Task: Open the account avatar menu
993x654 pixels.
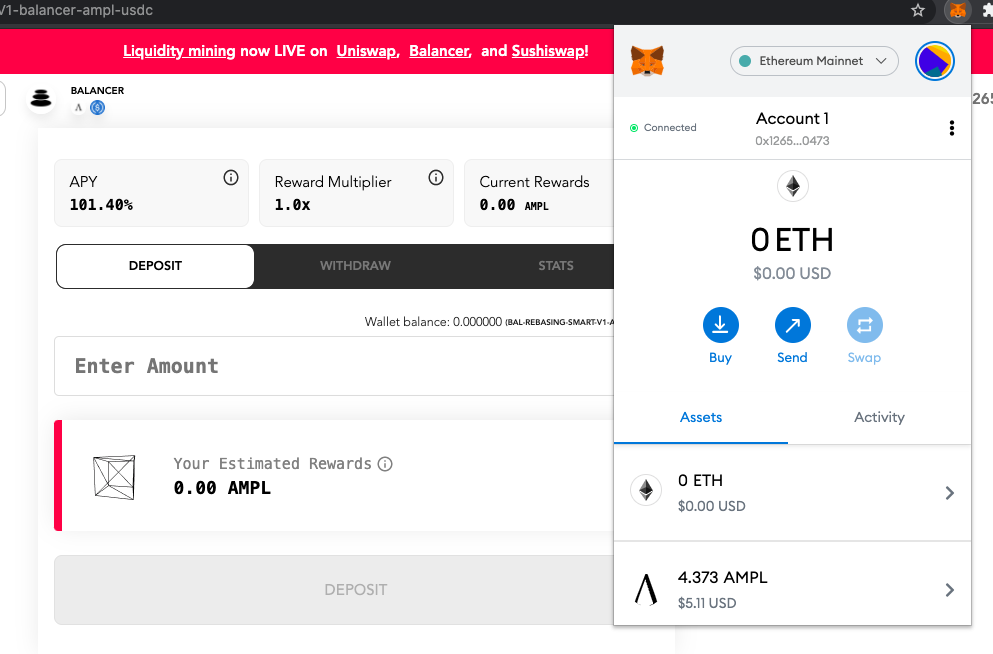Action: [935, 61]
